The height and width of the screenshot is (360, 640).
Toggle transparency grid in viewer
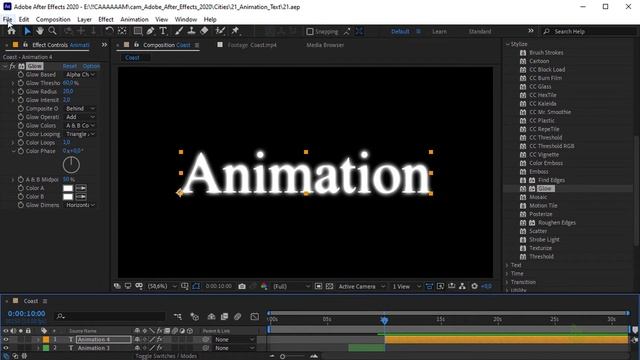point(329,287)
